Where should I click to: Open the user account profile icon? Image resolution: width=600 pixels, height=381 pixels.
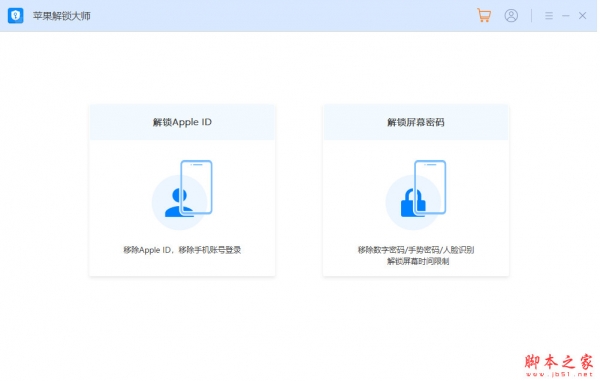click(511, 16)
